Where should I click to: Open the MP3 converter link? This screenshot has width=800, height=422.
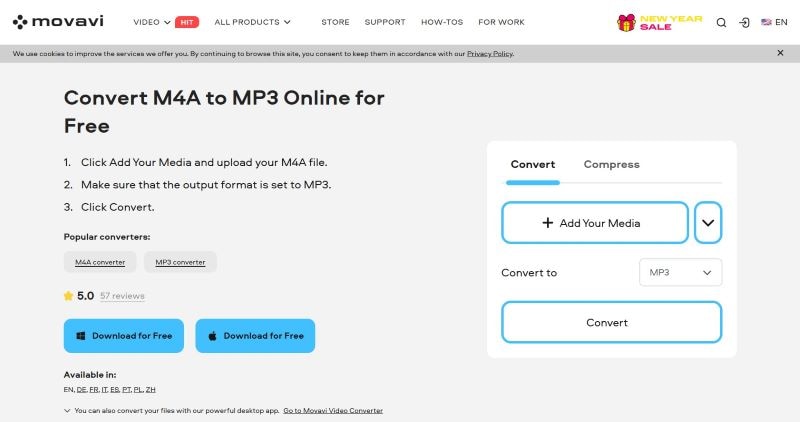pos(180,262)
